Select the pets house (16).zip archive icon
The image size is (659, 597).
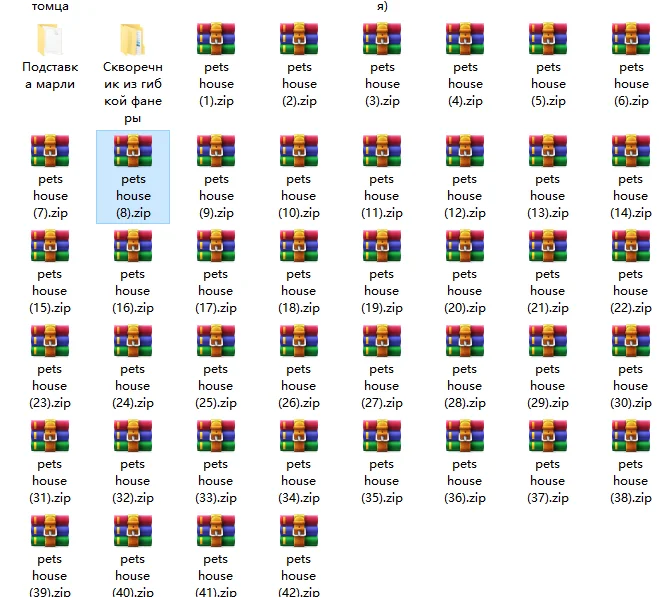pos(133,246)
